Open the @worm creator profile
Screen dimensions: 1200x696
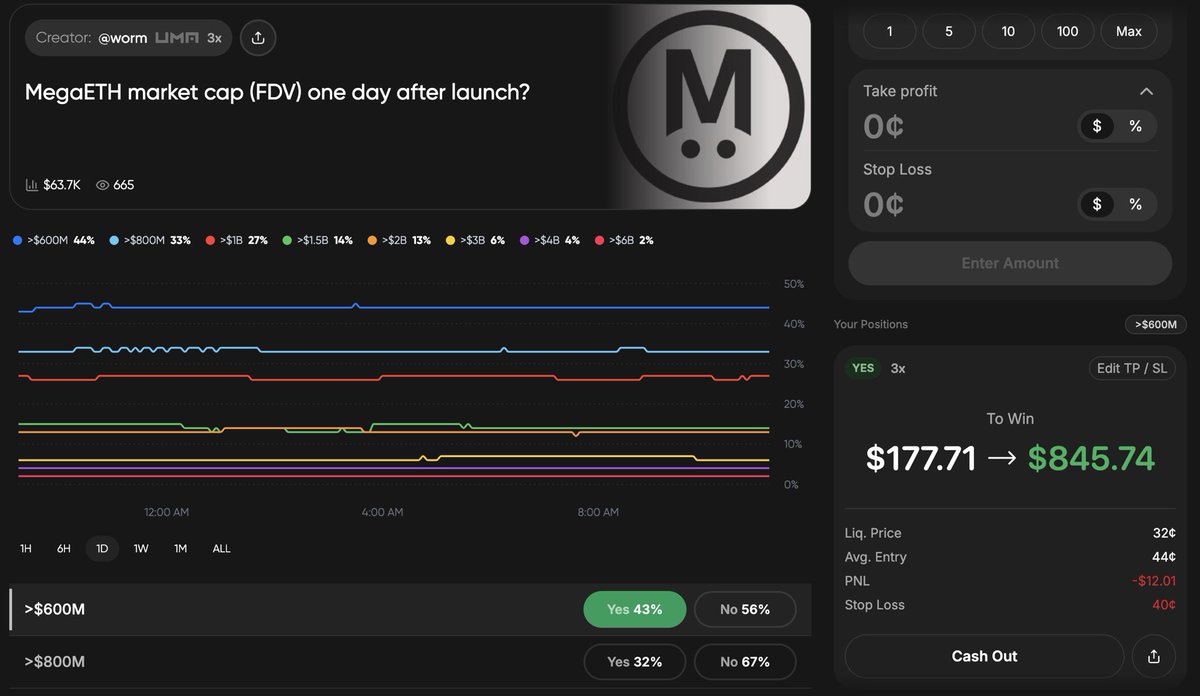[x=123, y=38]
